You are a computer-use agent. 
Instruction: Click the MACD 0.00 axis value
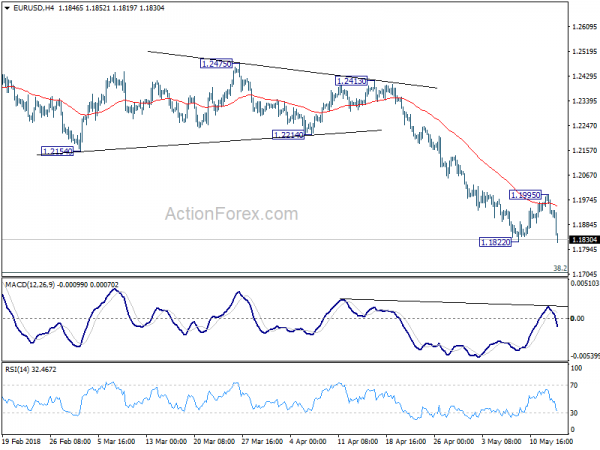pos(577,318)
